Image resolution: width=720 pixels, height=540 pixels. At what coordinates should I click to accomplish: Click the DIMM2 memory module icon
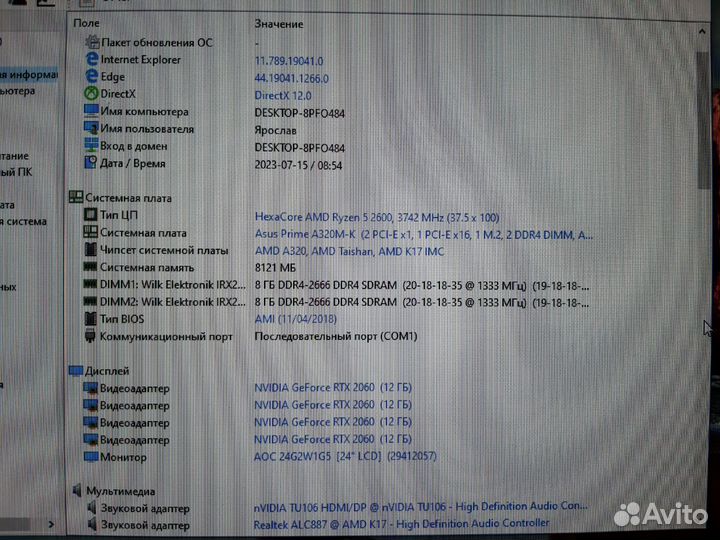[90, 301]
